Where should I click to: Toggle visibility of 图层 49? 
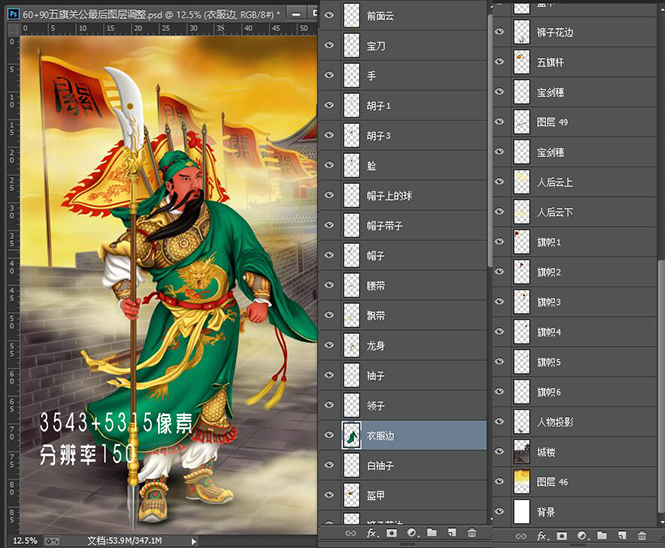click(500, 122)
